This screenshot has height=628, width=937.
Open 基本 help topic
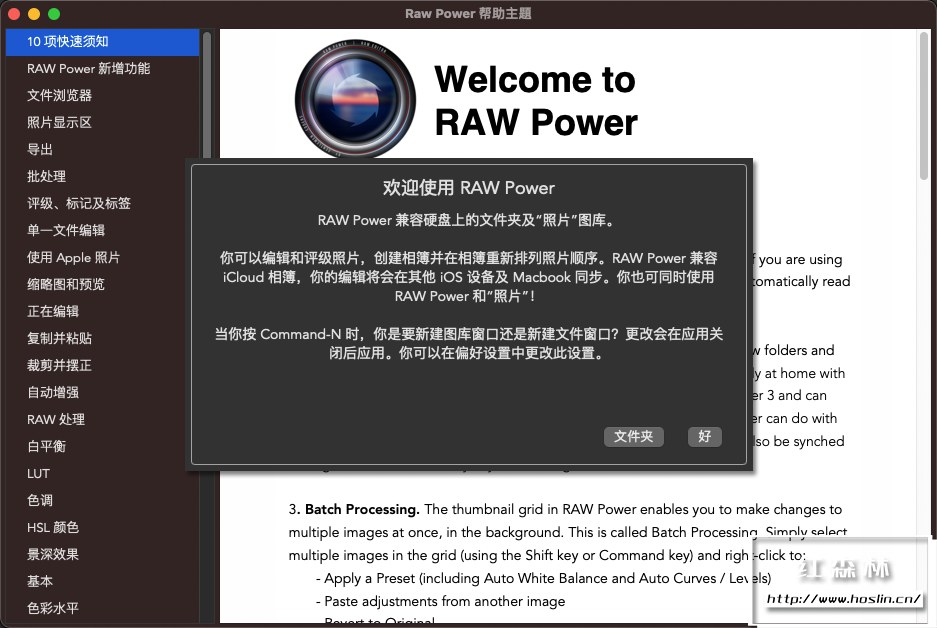(x=102, y=581)
